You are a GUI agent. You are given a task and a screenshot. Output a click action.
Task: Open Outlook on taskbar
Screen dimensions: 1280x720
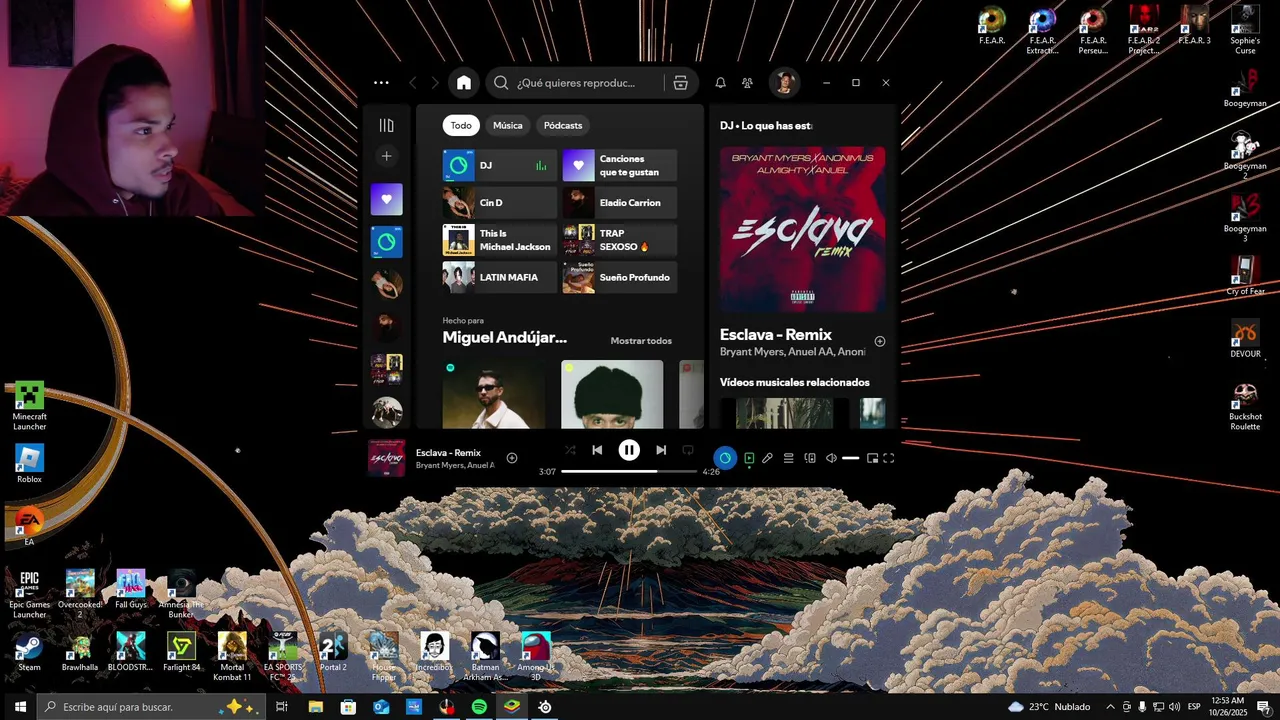point(381,707)
